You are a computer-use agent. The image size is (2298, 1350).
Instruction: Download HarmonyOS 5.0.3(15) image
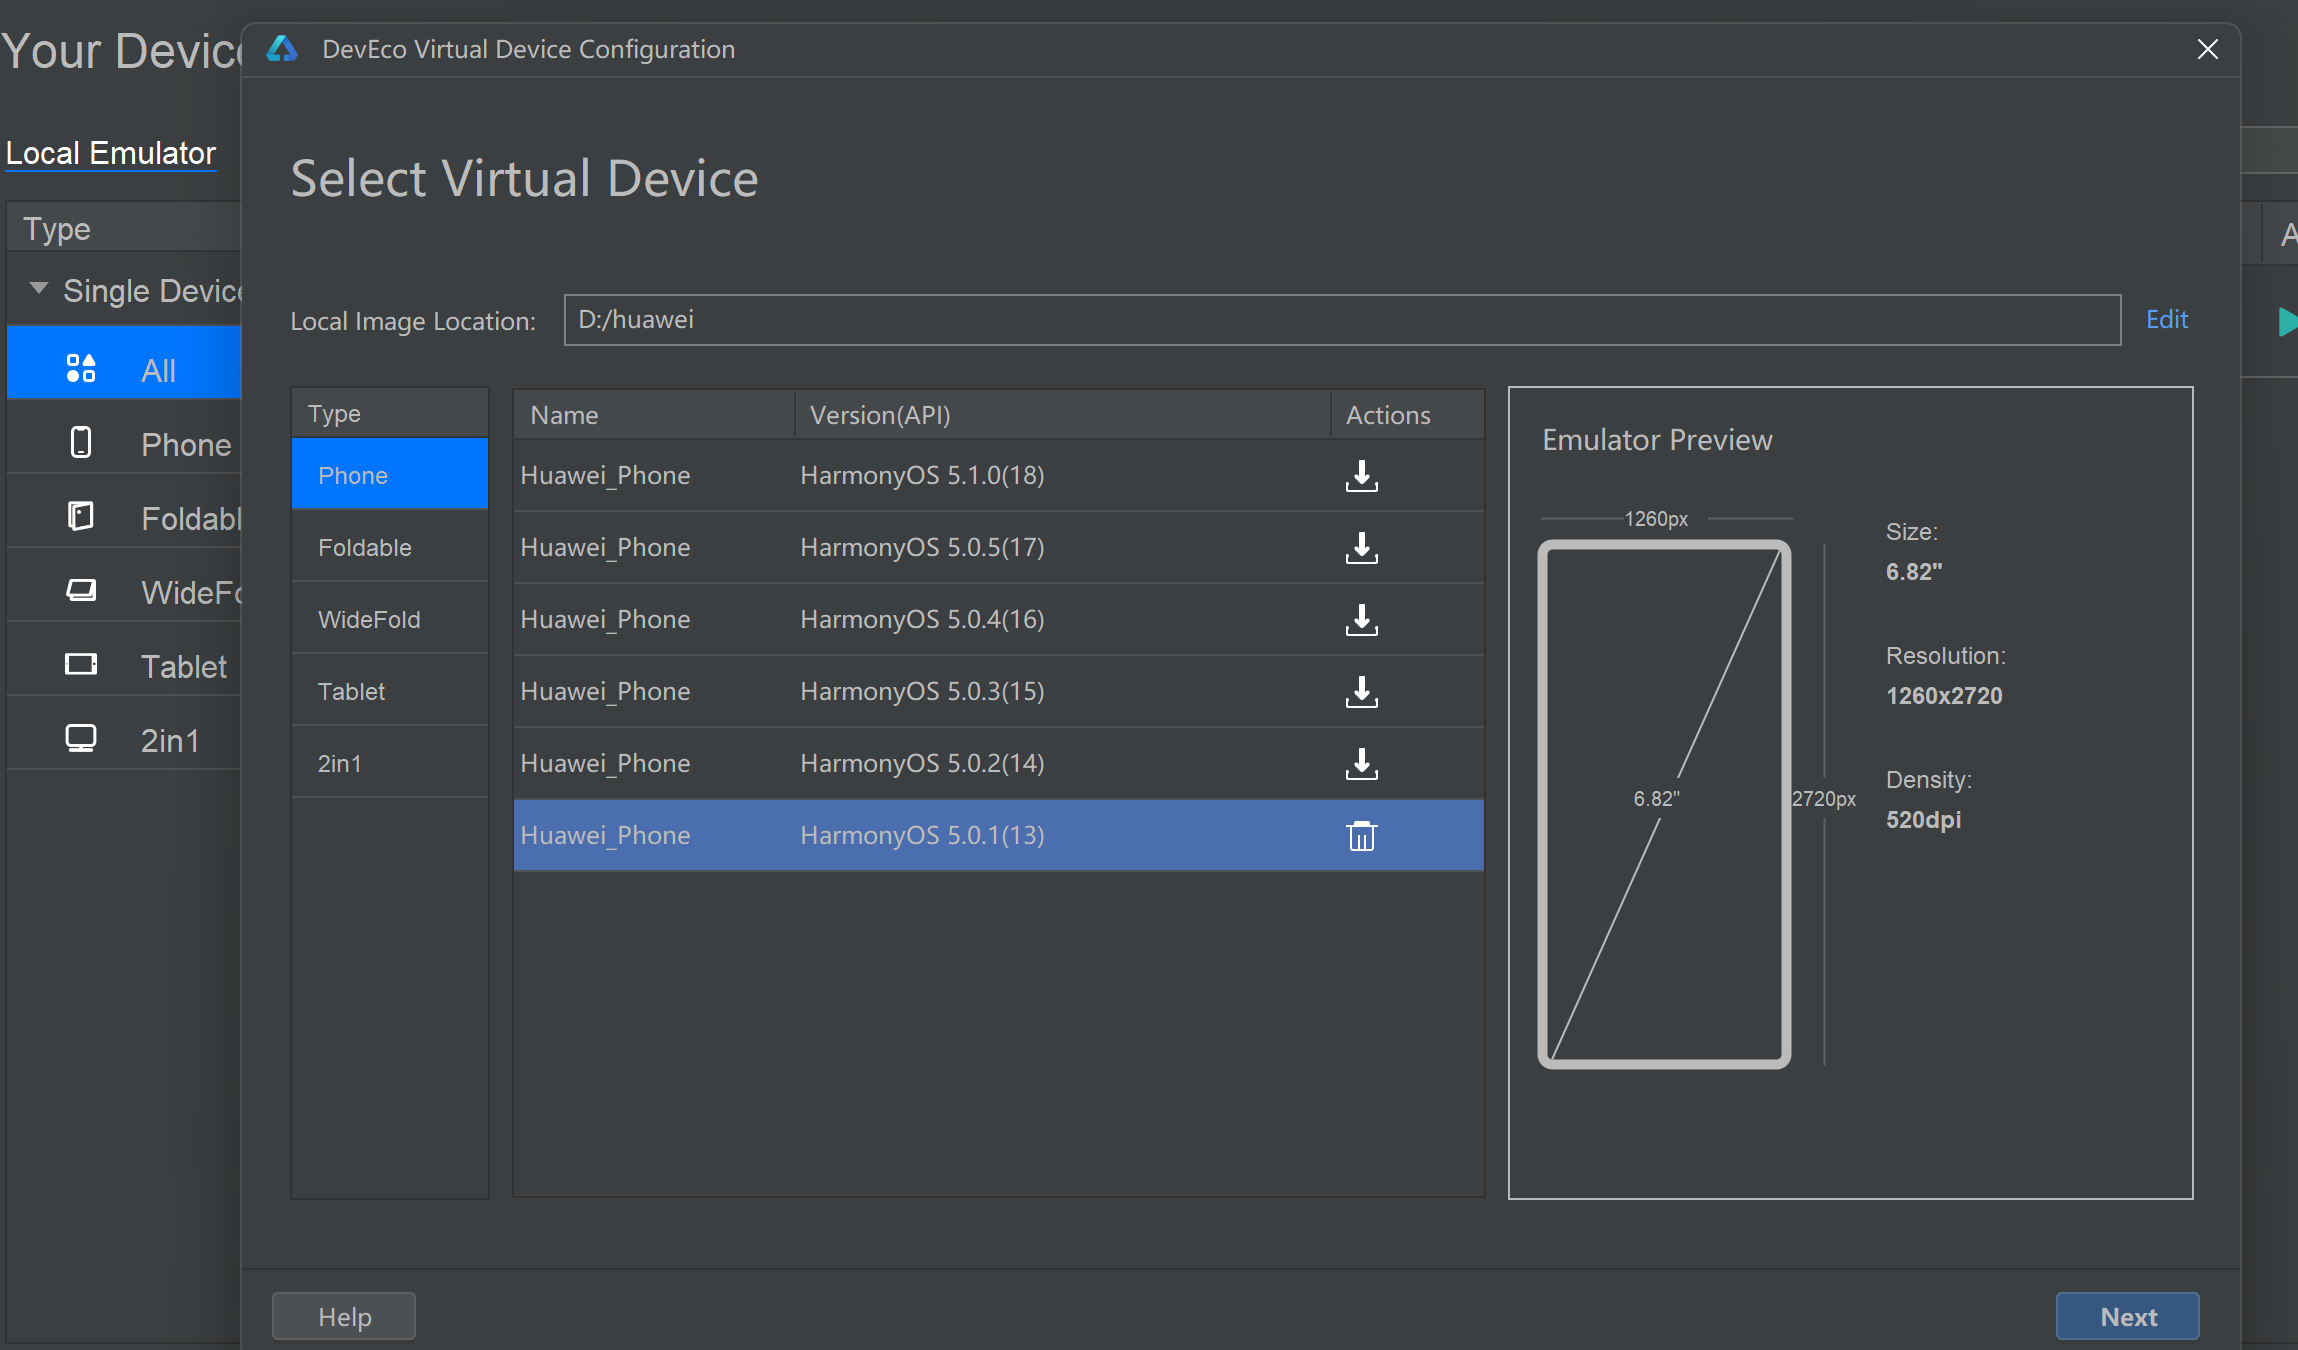[x=1361, y=692]
